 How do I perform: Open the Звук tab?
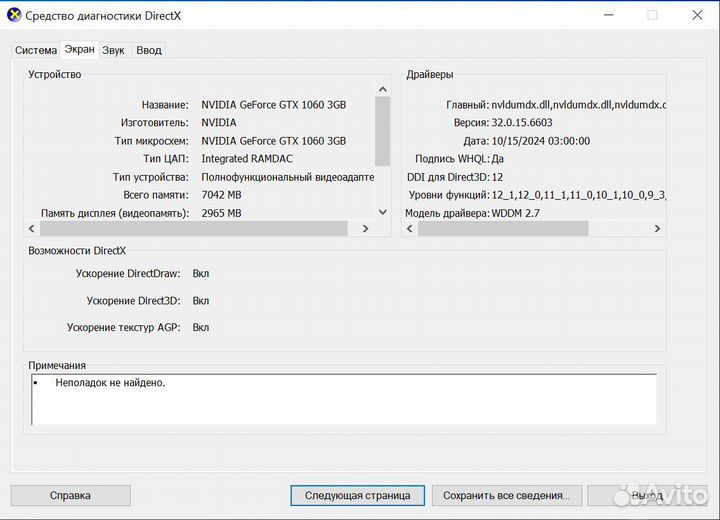[114, 50]
